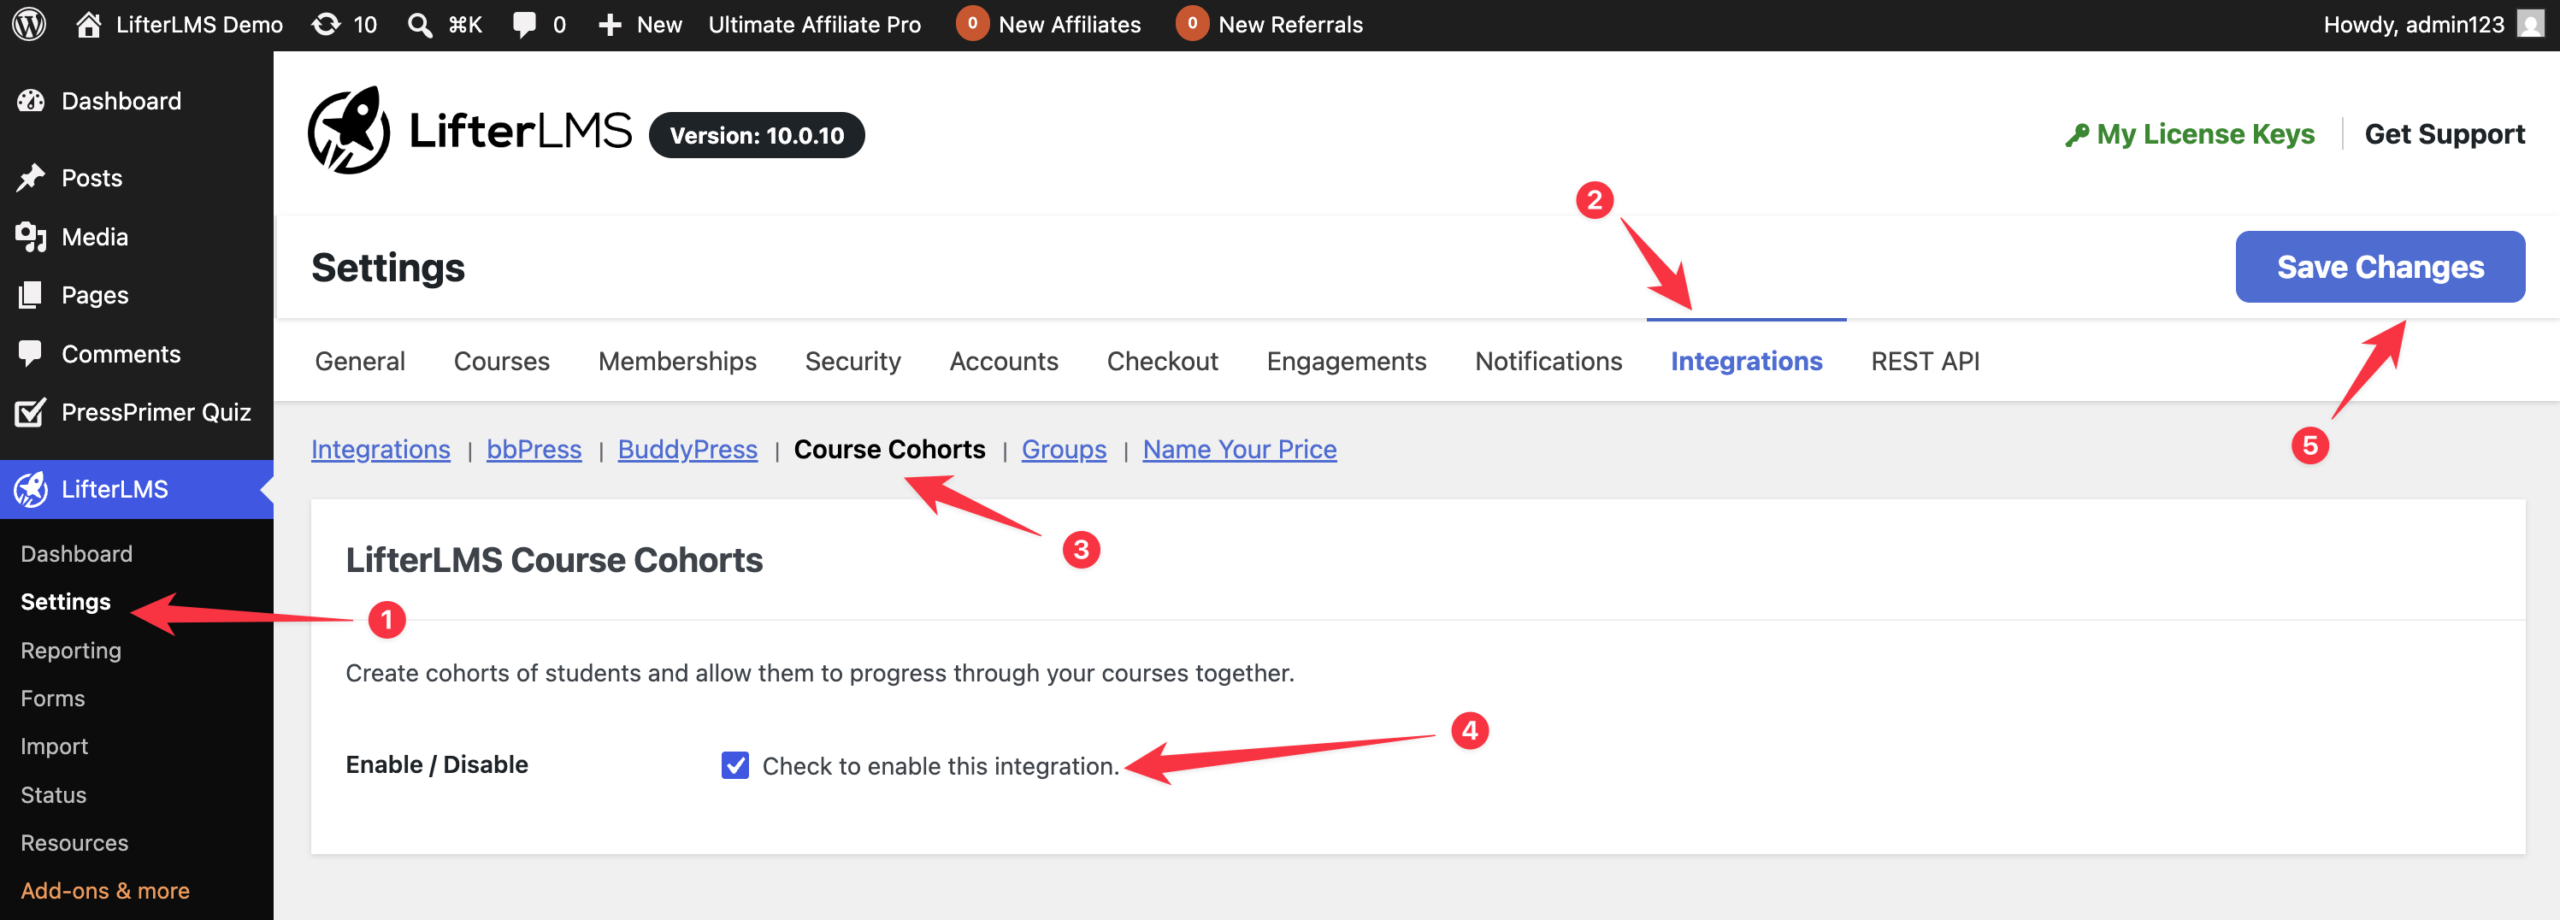Click the PressPrimer Quiz checkmark icon
Screen dimensions: 2560x920
click(31, 412)
